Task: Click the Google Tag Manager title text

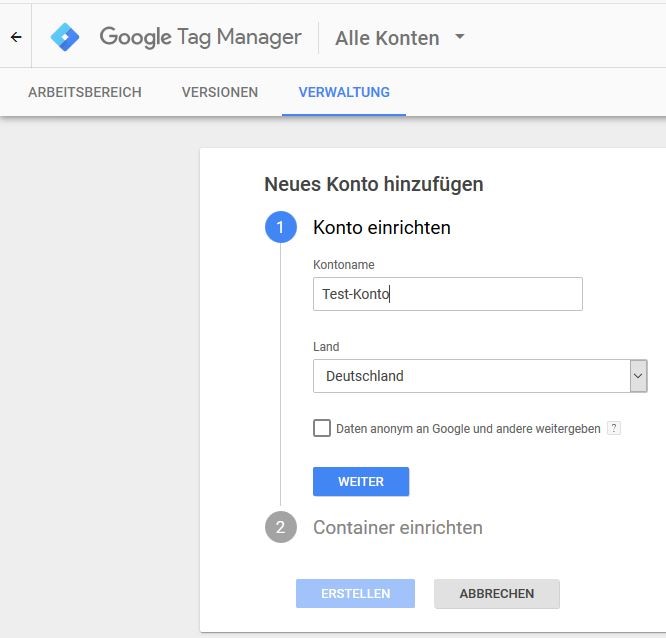Action: [x=200, y=37]
